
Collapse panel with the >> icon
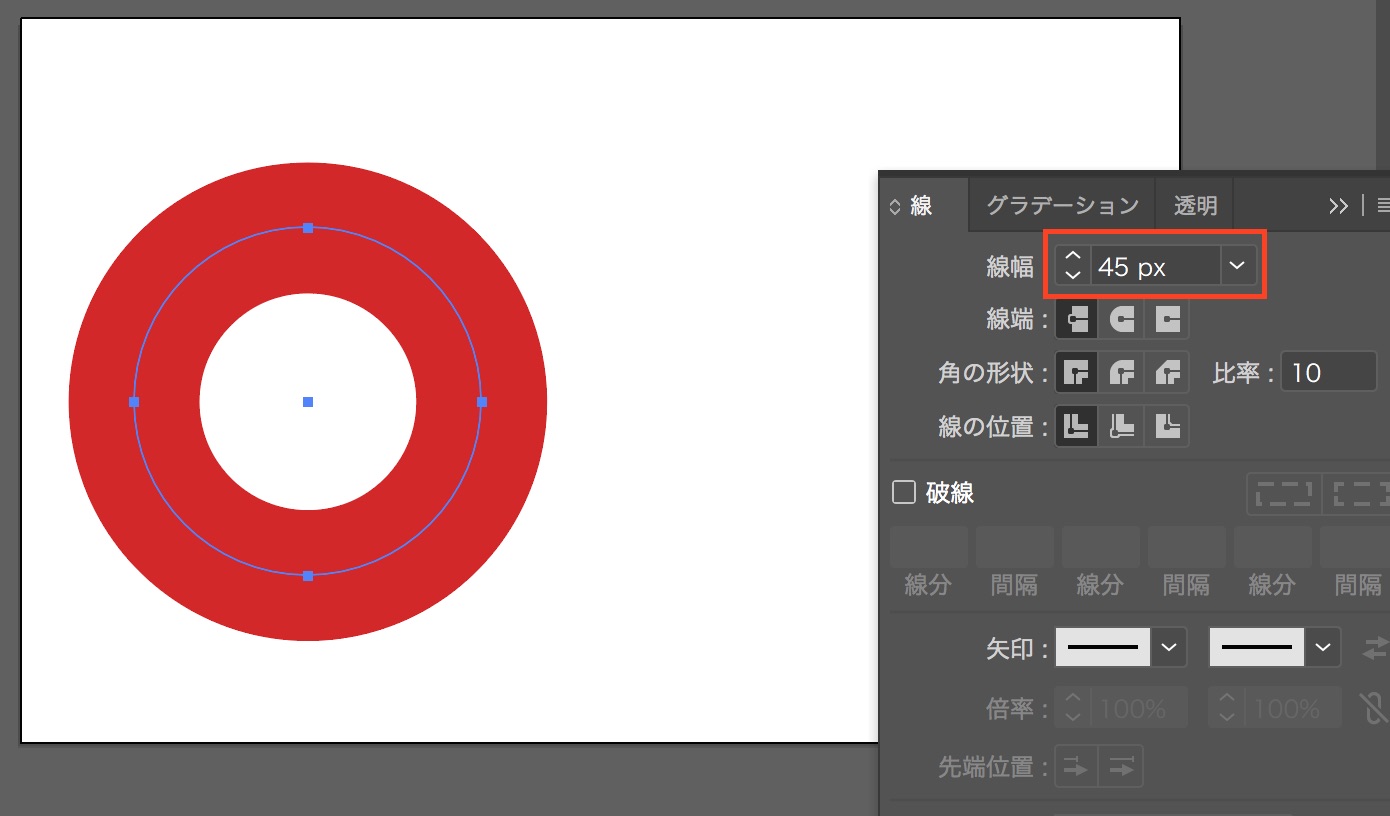pos(1338,205)
